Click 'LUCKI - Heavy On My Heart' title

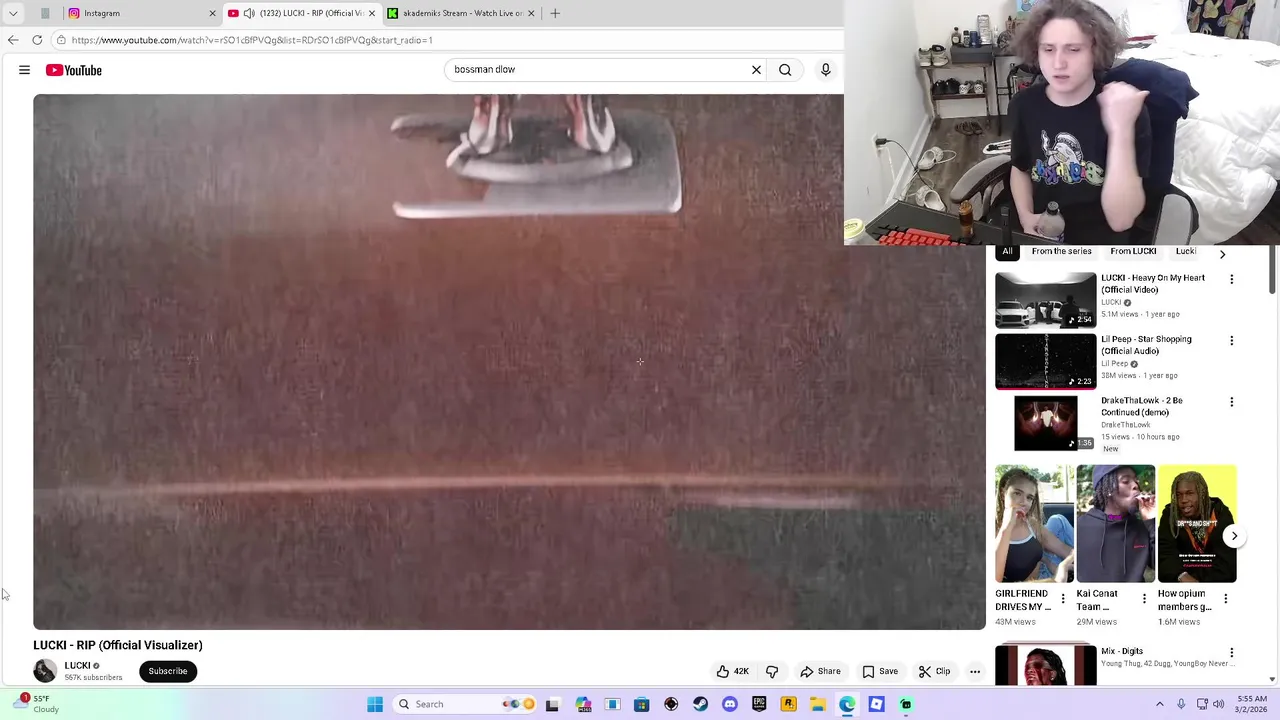tap(1153, 284)
